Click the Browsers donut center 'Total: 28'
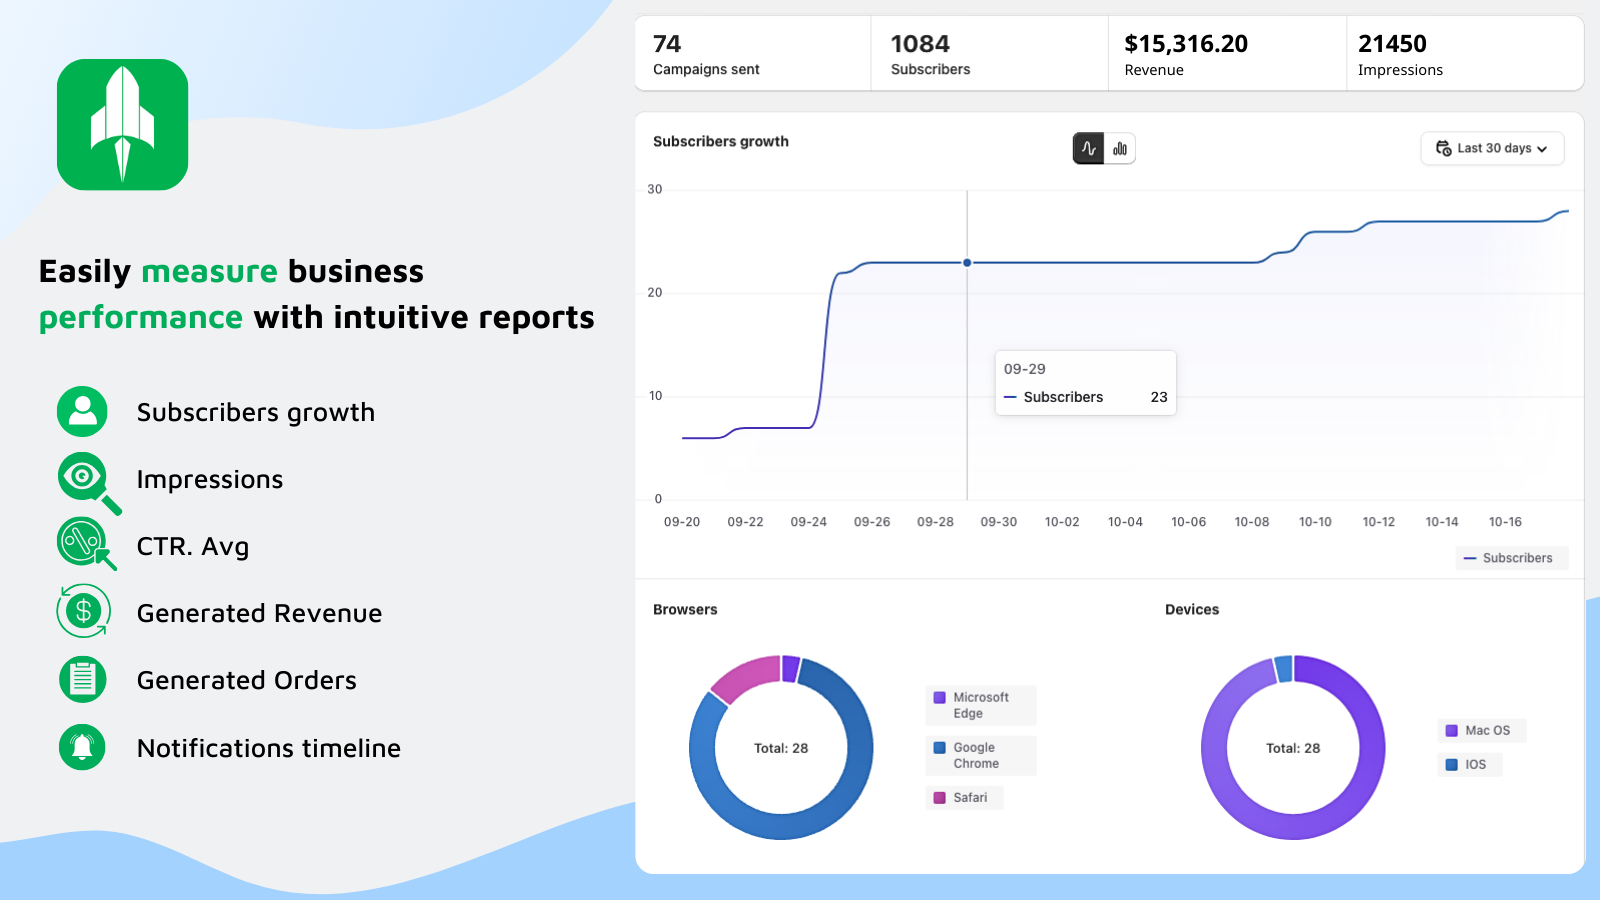 781,748
